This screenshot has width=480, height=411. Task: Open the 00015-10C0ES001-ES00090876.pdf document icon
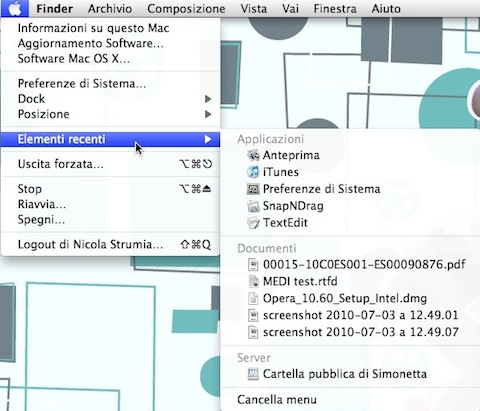click(x=253, y=265)
